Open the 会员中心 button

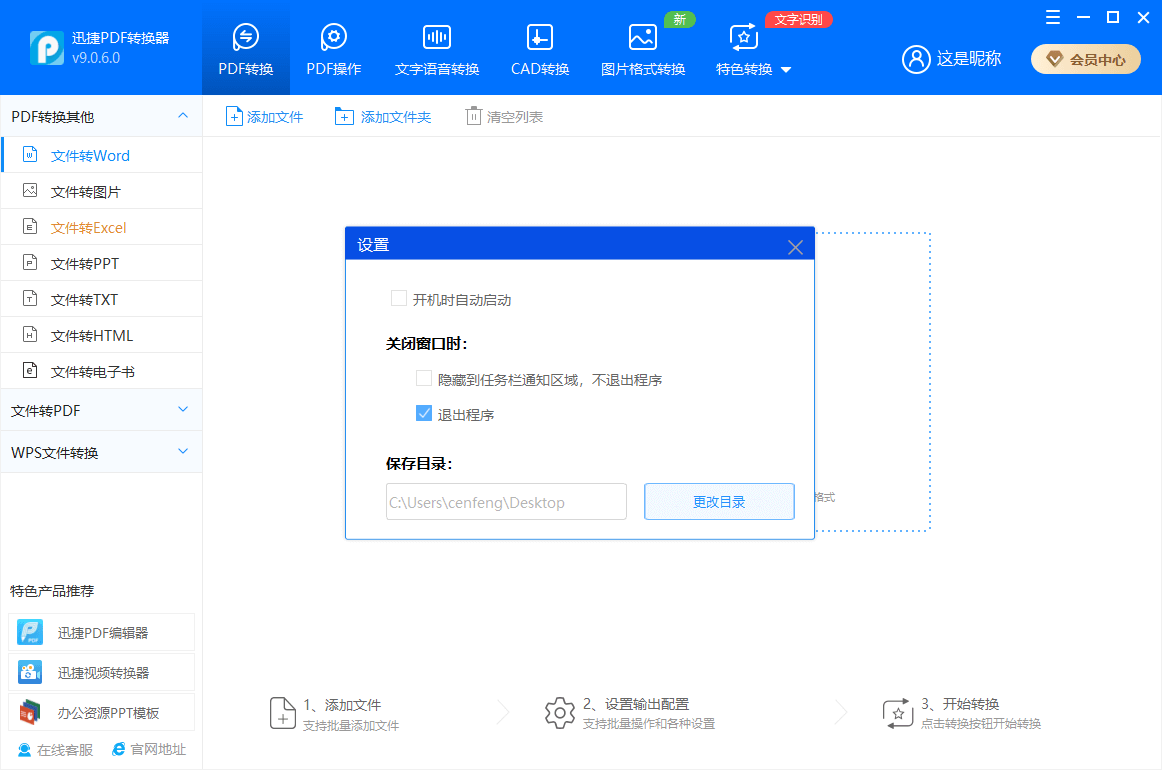tap(1085, 59)
